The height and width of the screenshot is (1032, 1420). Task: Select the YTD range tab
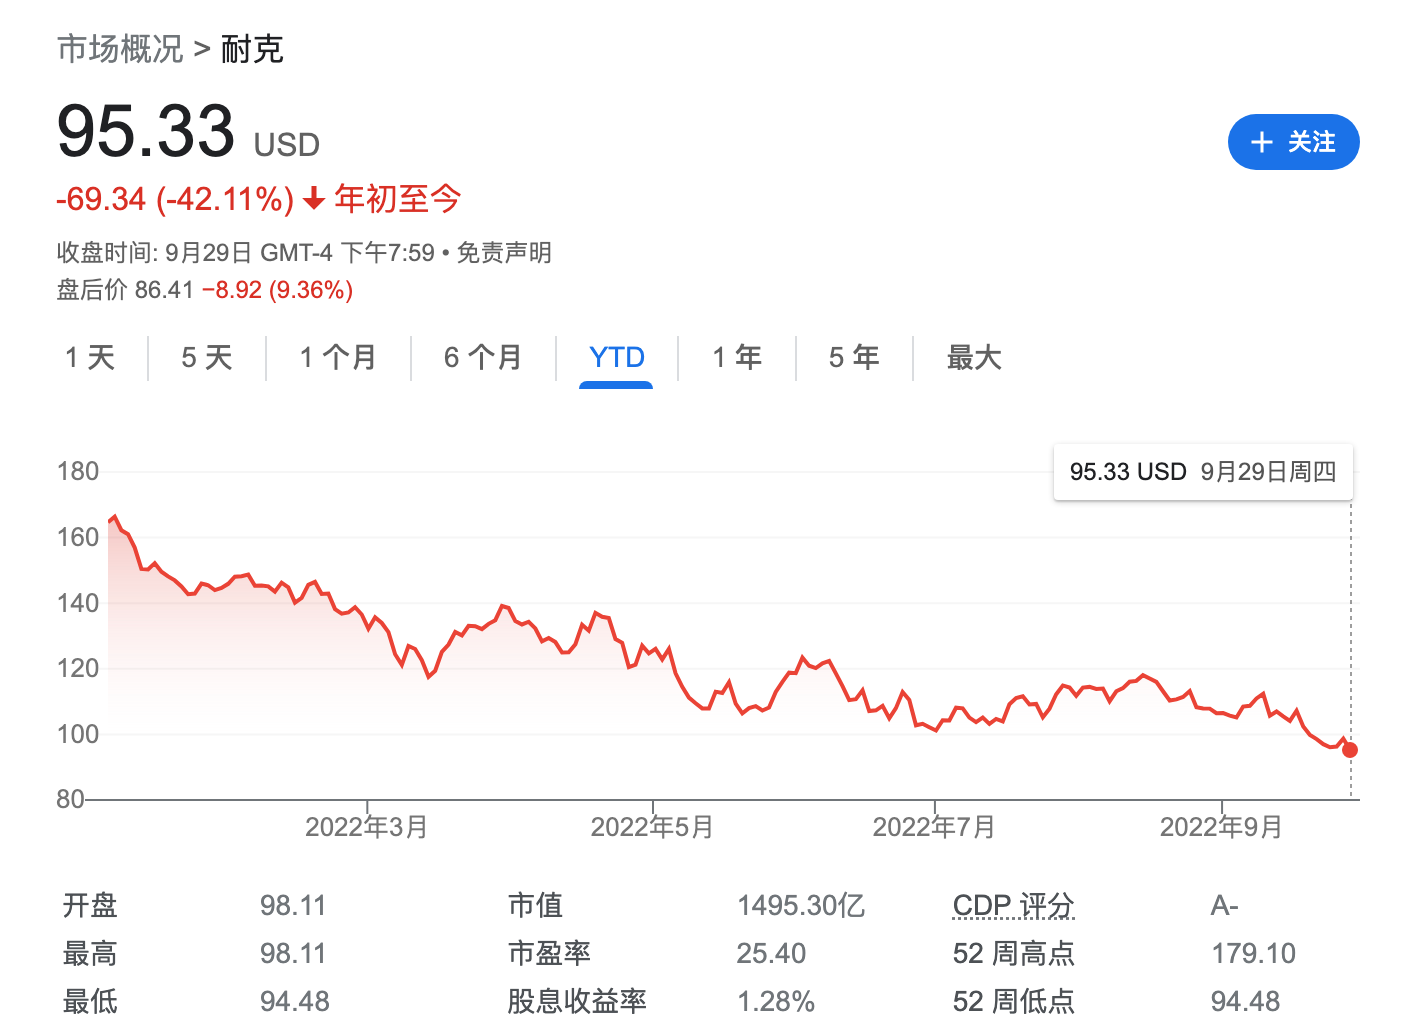tap(617, 357)
